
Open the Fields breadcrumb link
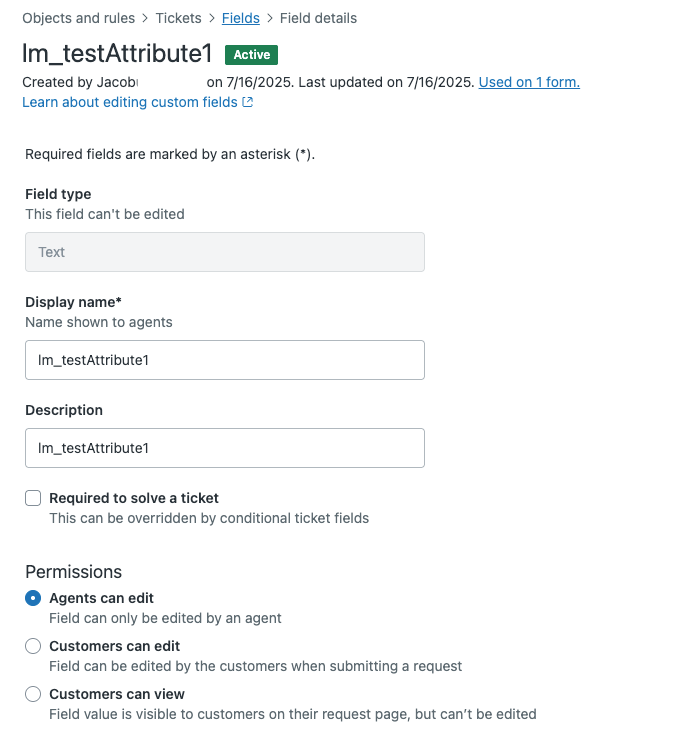click(x=241, y=18)
